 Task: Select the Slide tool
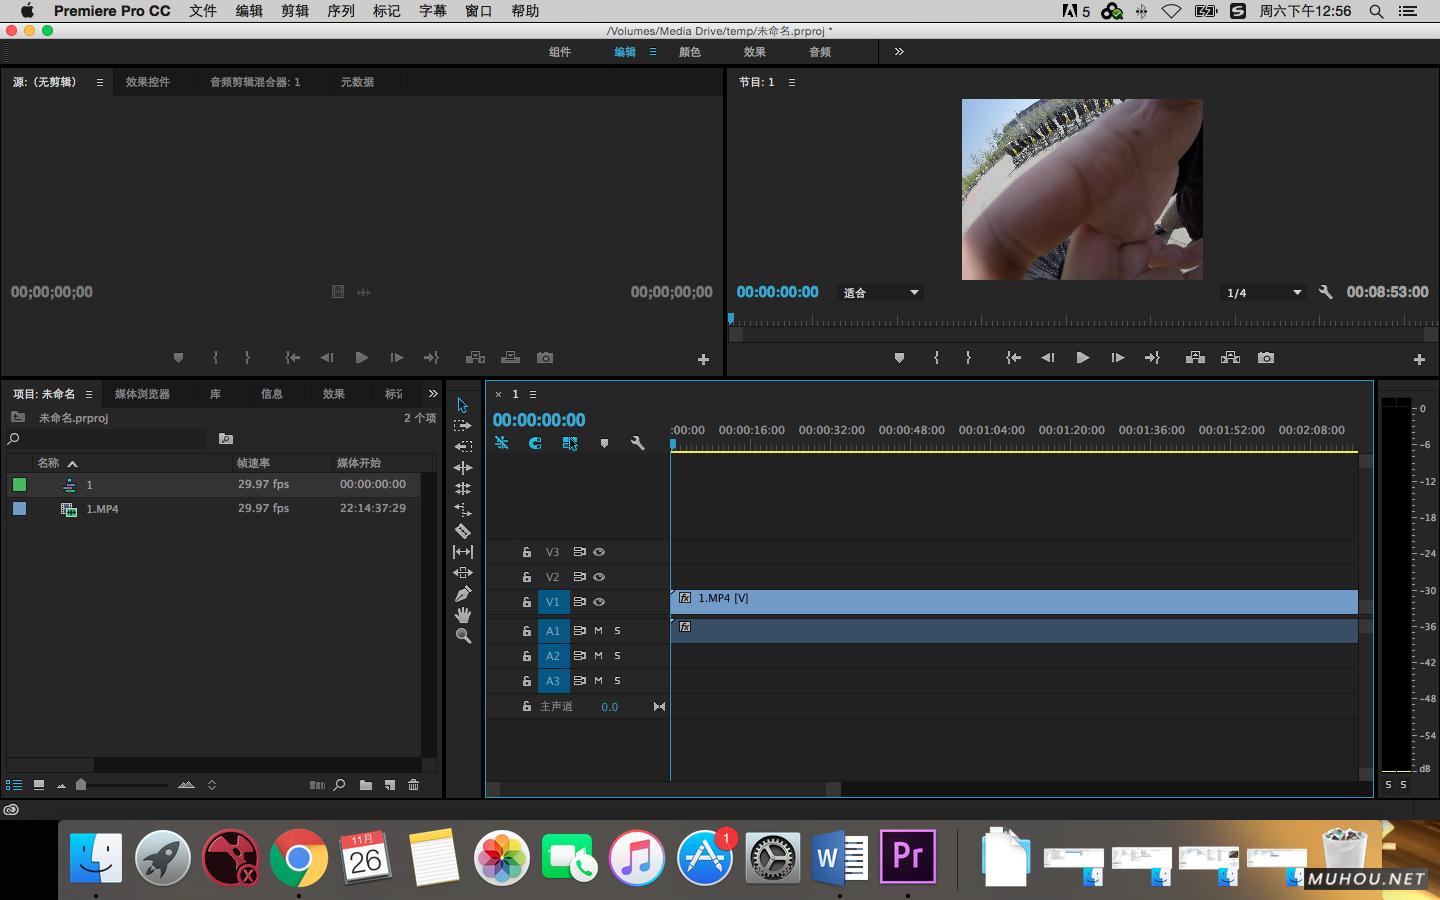463,573
